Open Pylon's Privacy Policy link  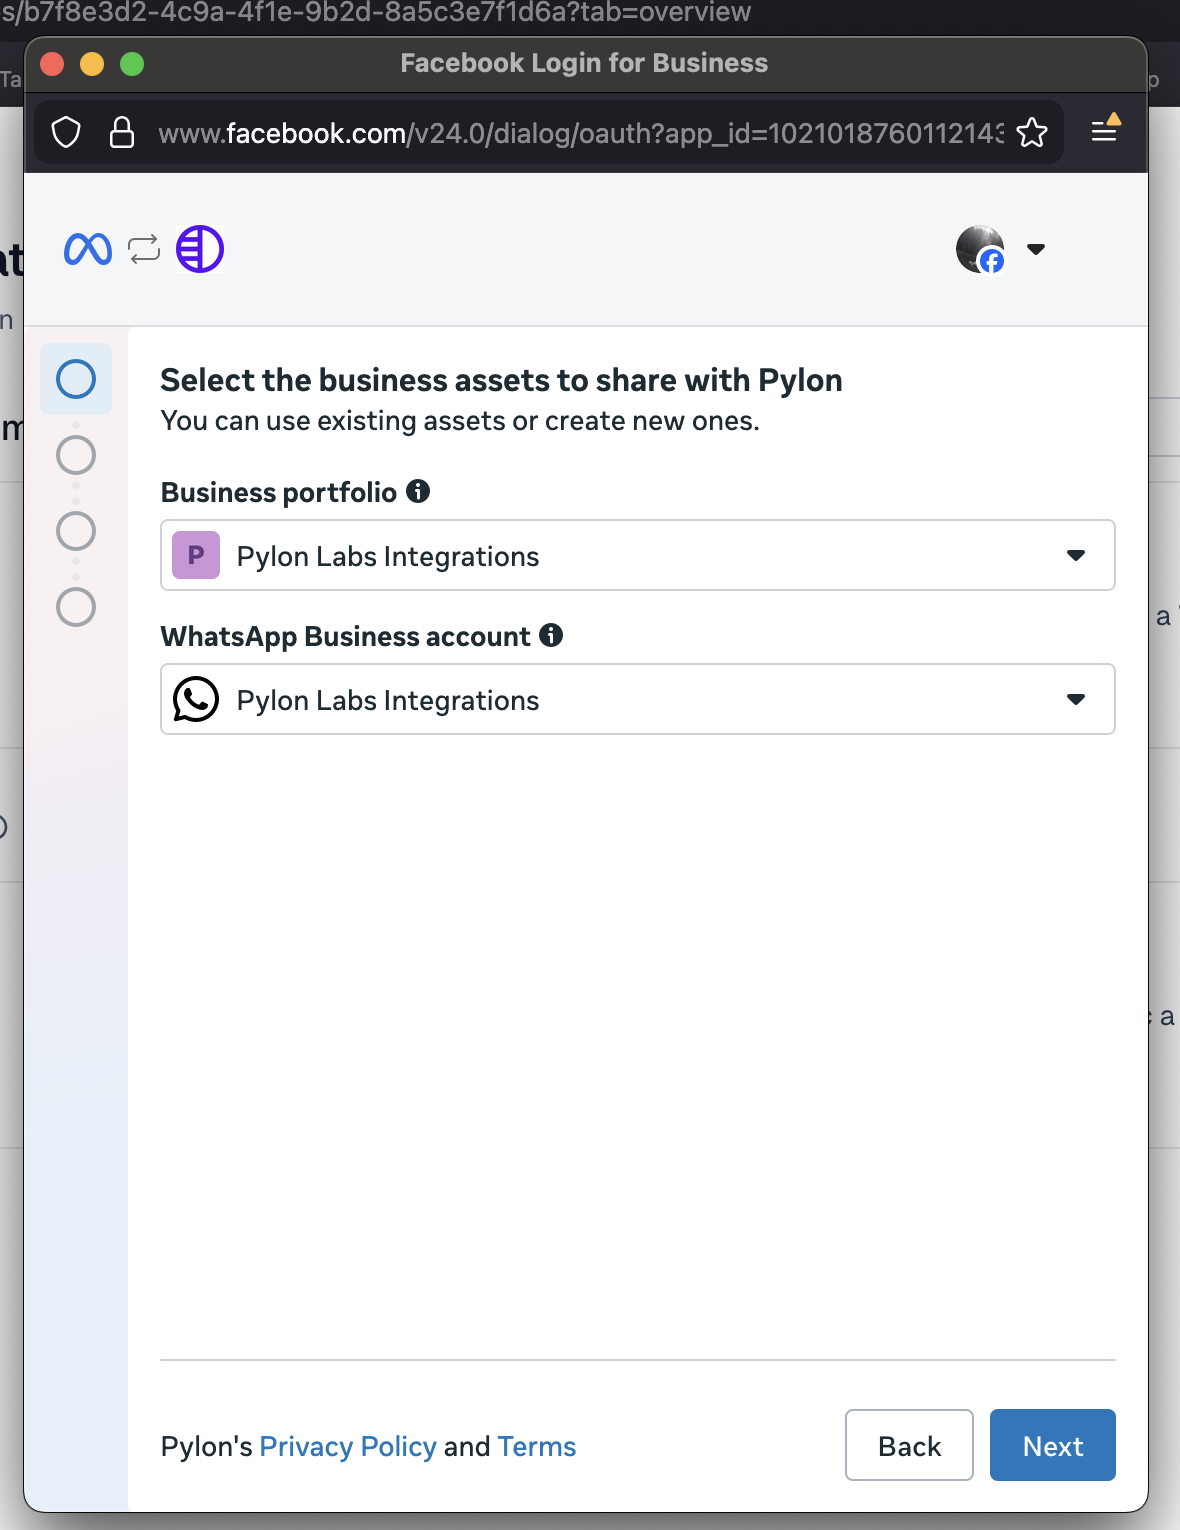click(348, 1446)
